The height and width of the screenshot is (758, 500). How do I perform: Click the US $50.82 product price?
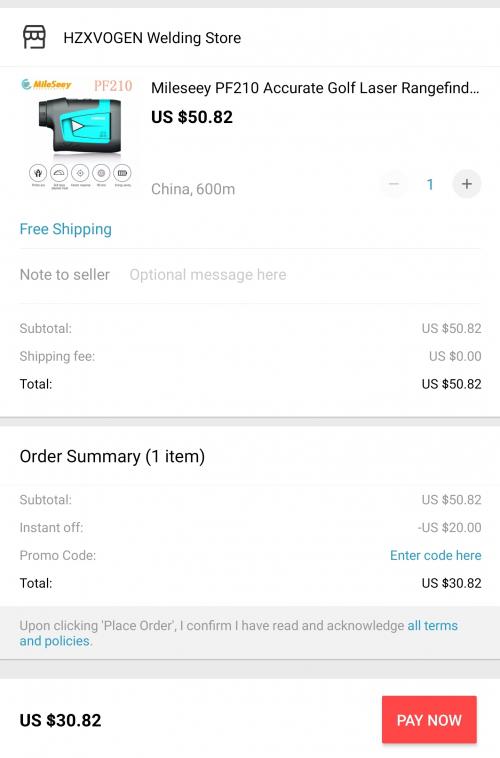coord(192,117)
